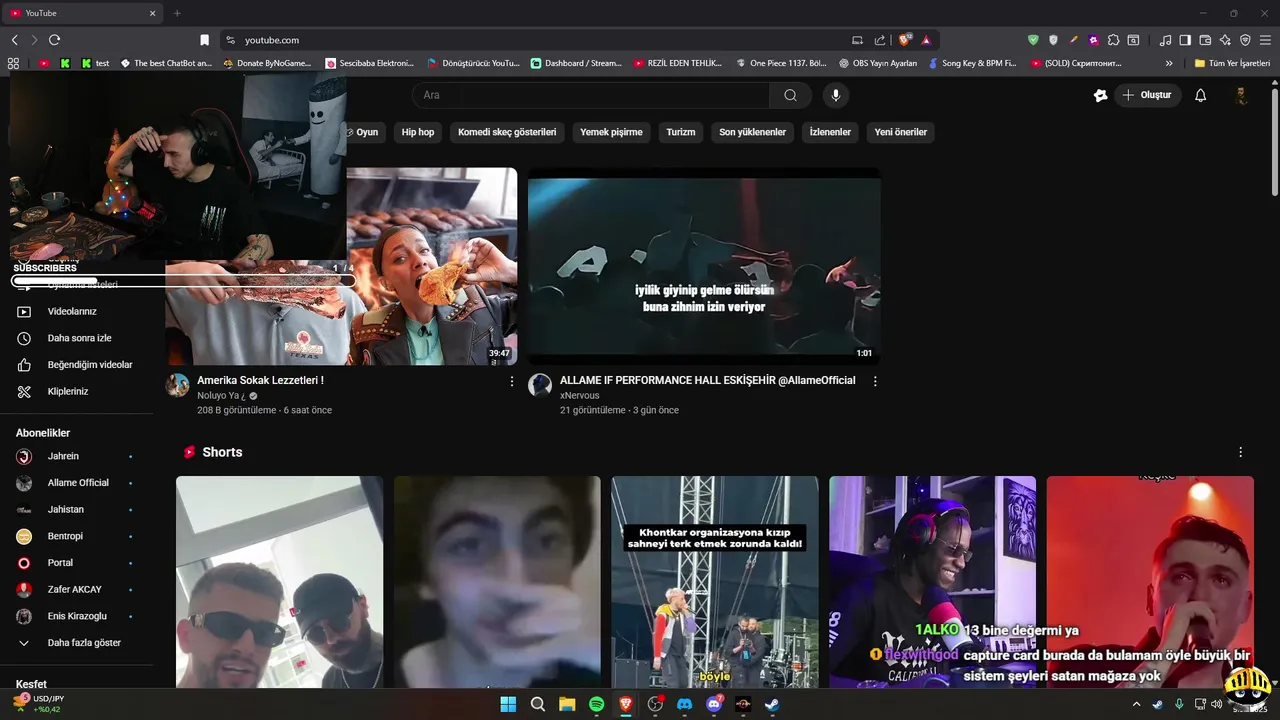Go back with the browser back arrow
This screenshot has height=720, width=1280.
[x=14, y=40]
